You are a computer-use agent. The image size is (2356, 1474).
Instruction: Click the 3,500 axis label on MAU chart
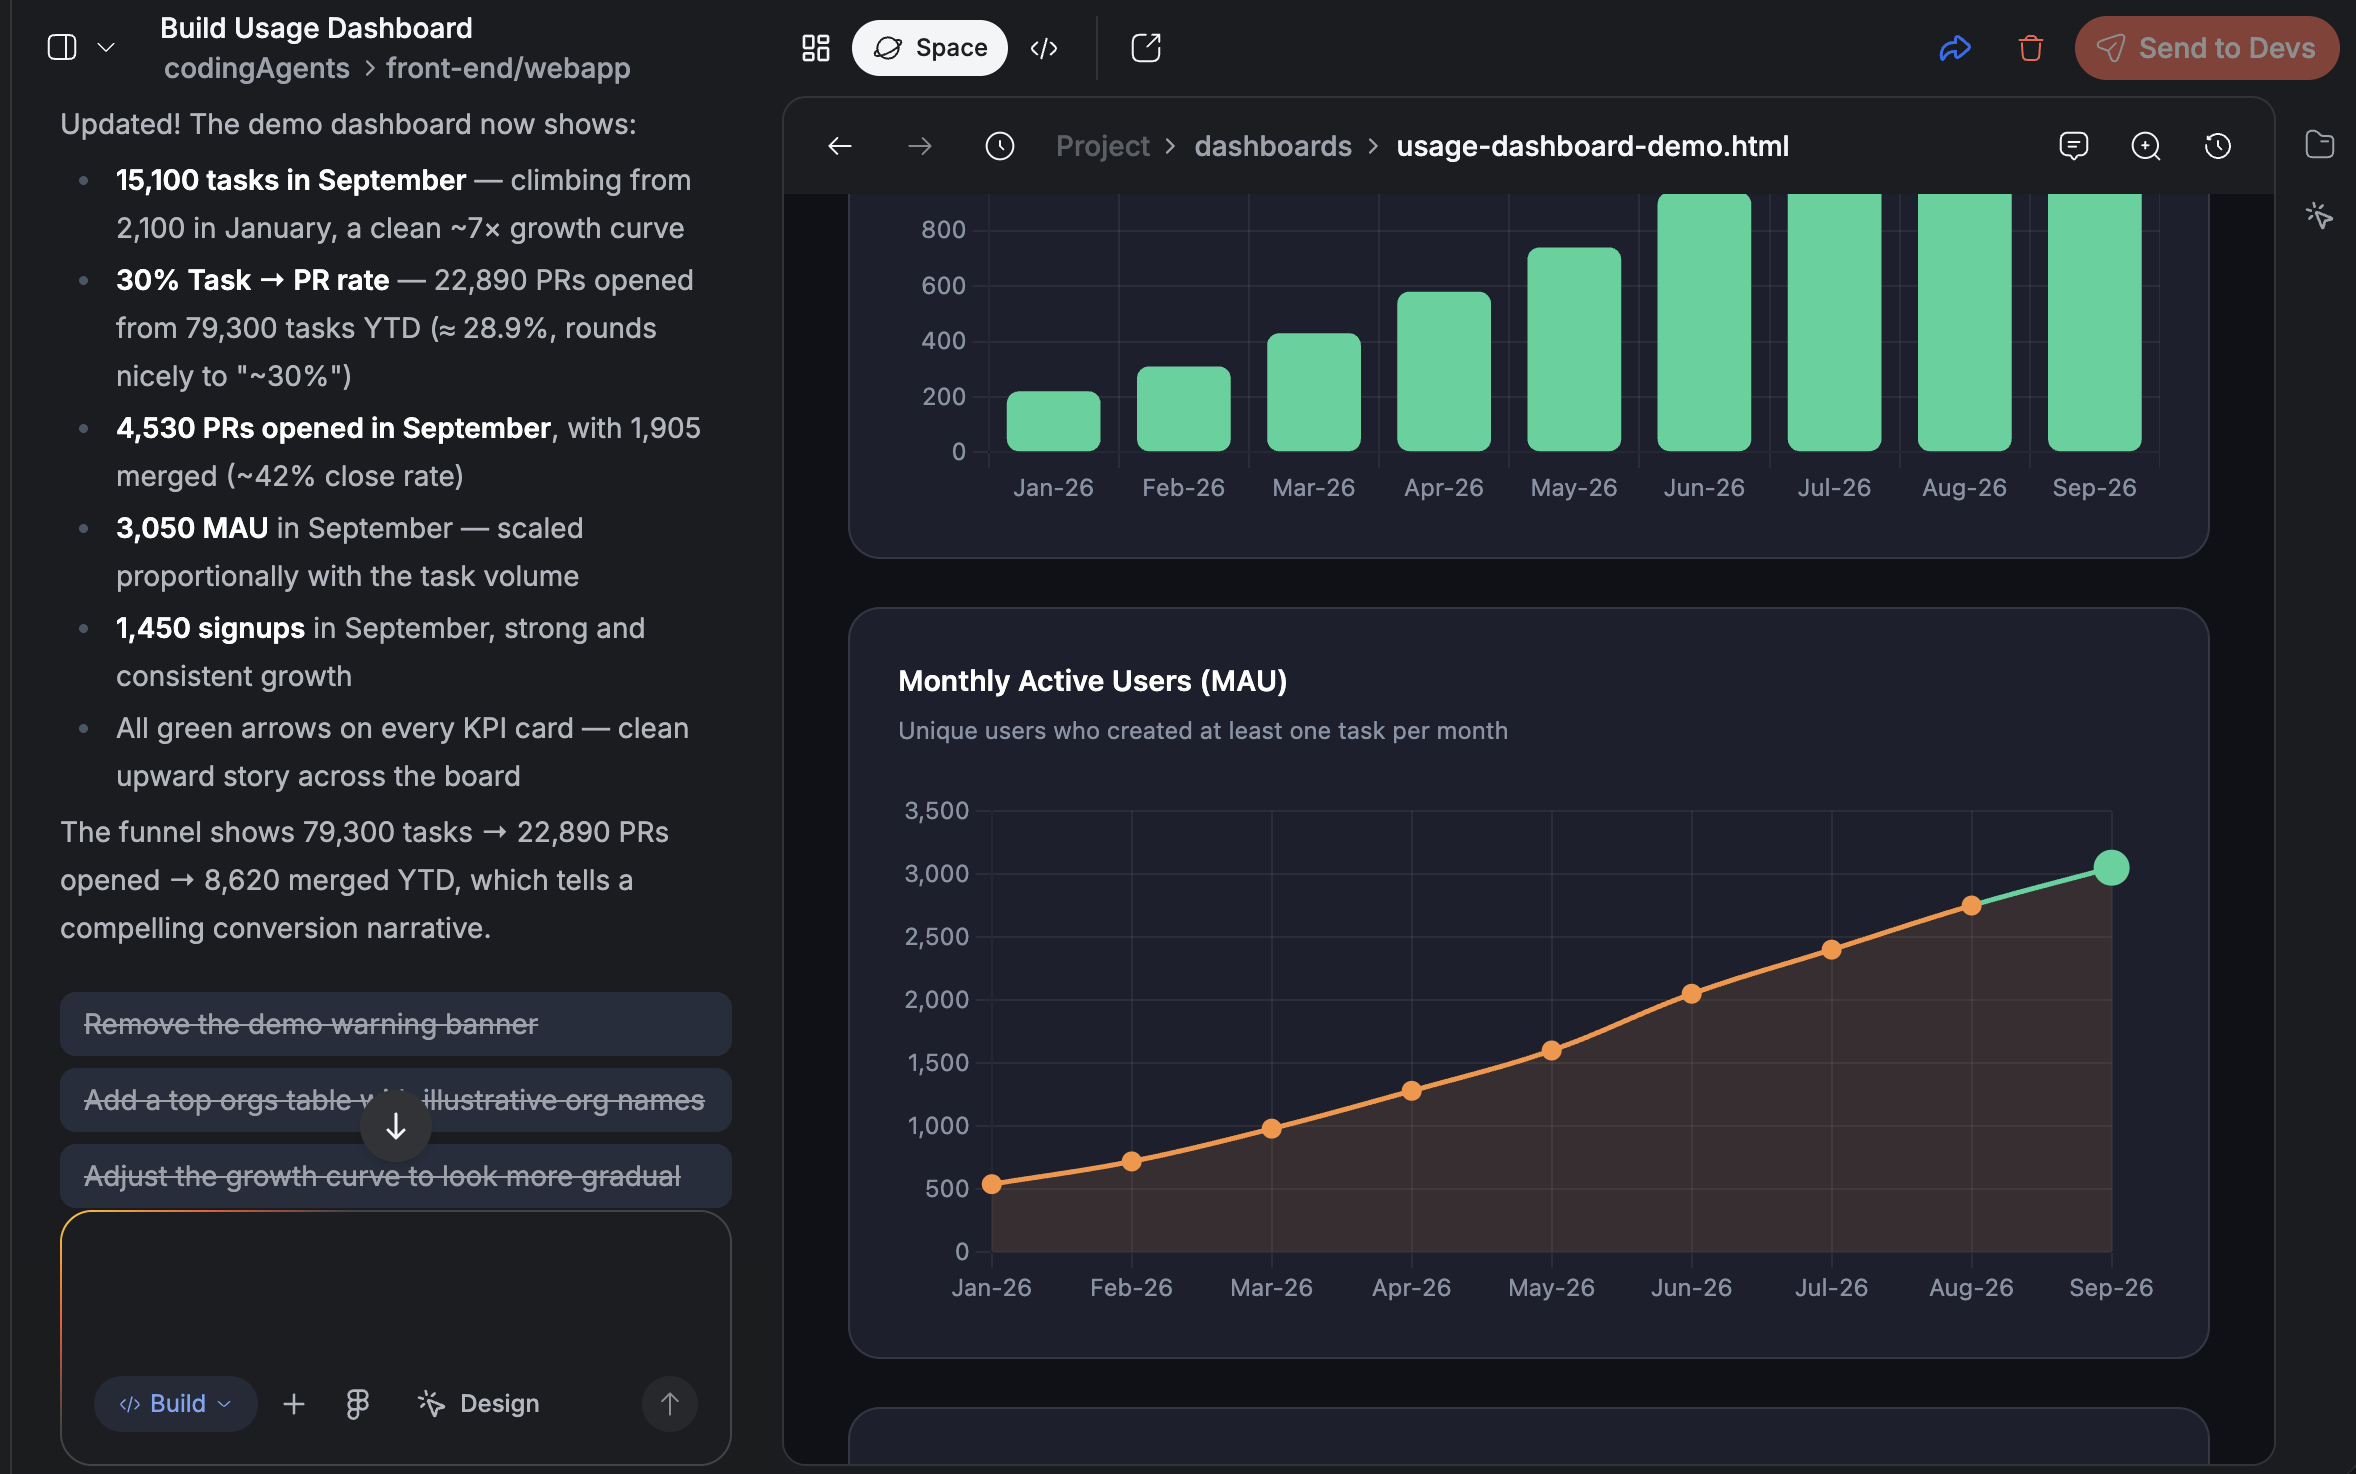tap(937, 810)
